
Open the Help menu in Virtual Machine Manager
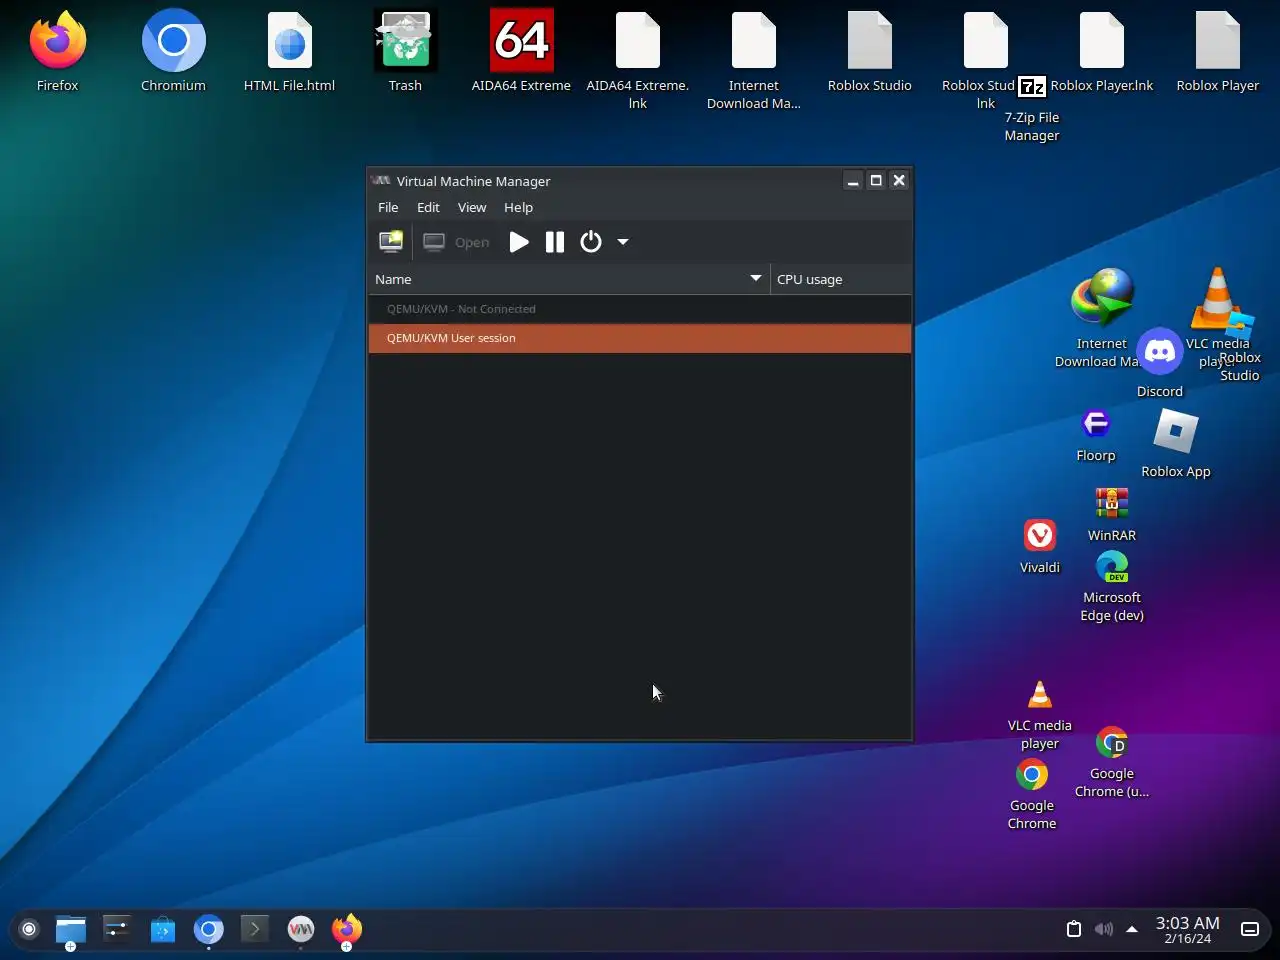tap(518, 207)
